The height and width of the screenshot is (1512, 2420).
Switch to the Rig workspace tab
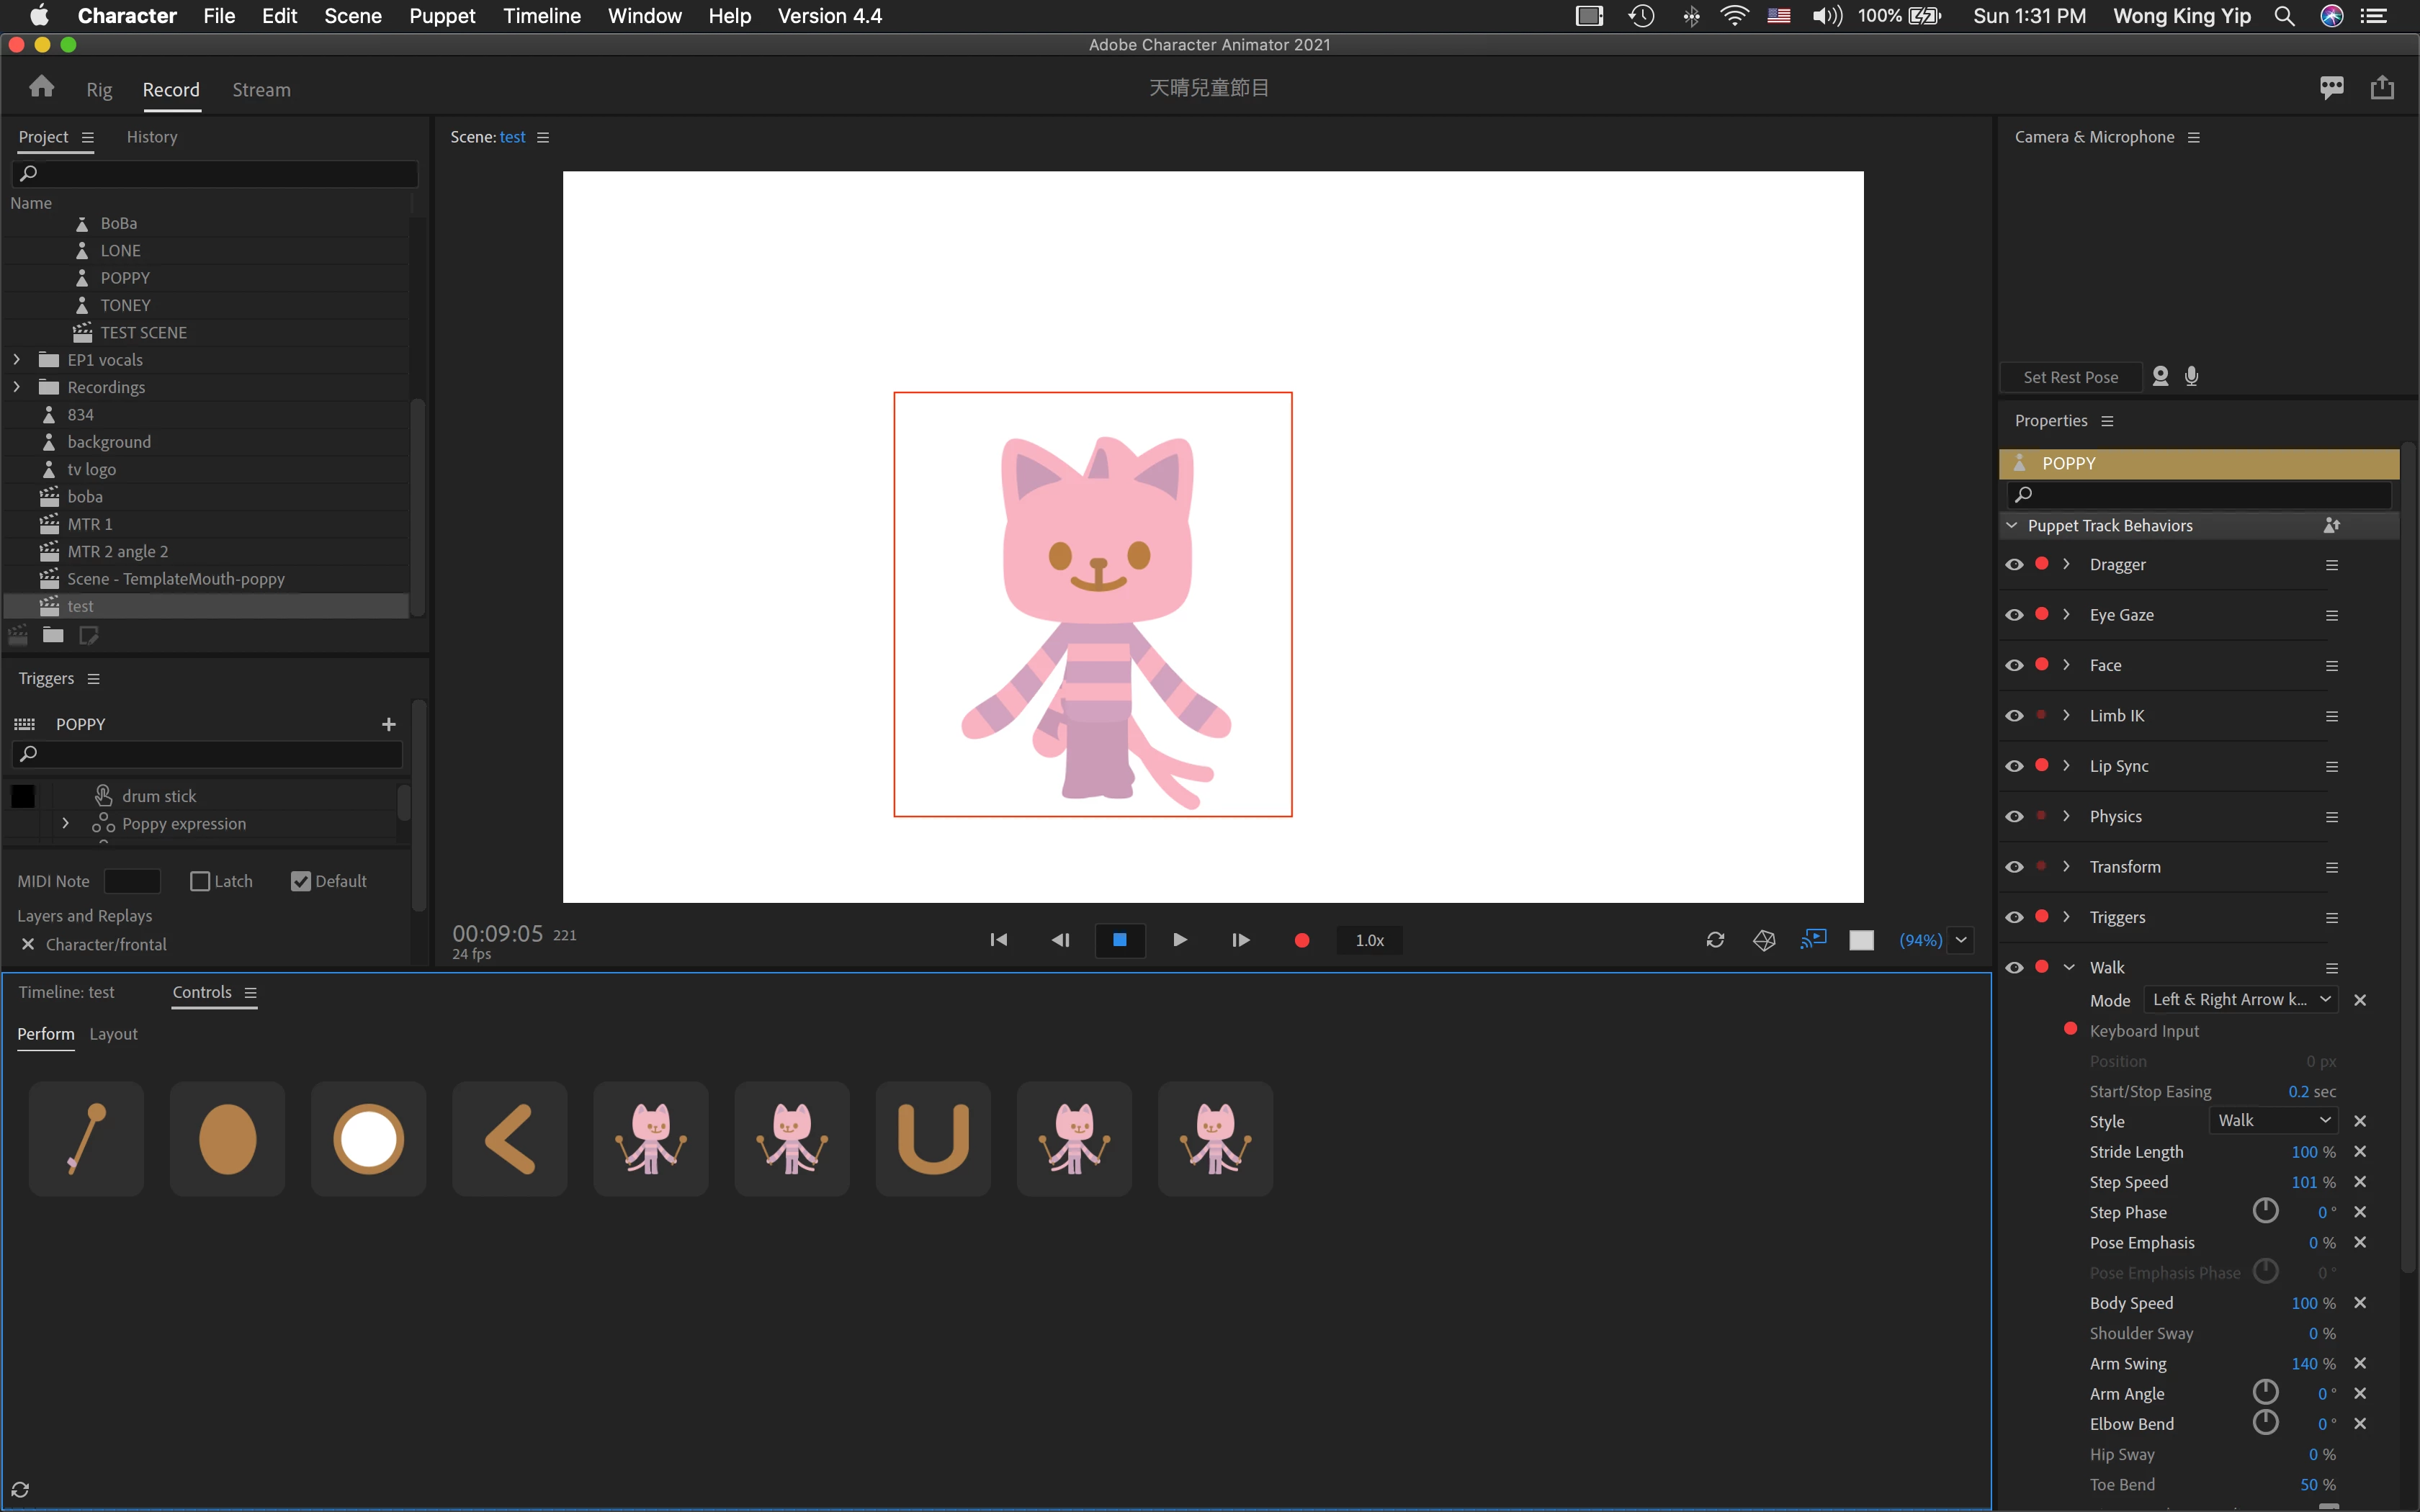tap(99, 90)
